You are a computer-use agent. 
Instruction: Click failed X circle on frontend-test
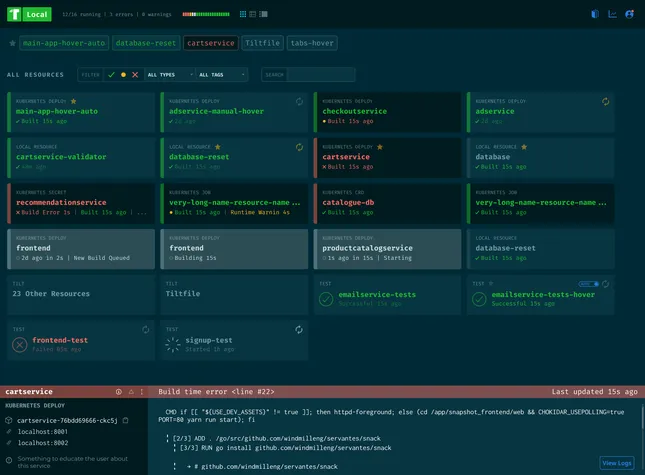[19, 345]
